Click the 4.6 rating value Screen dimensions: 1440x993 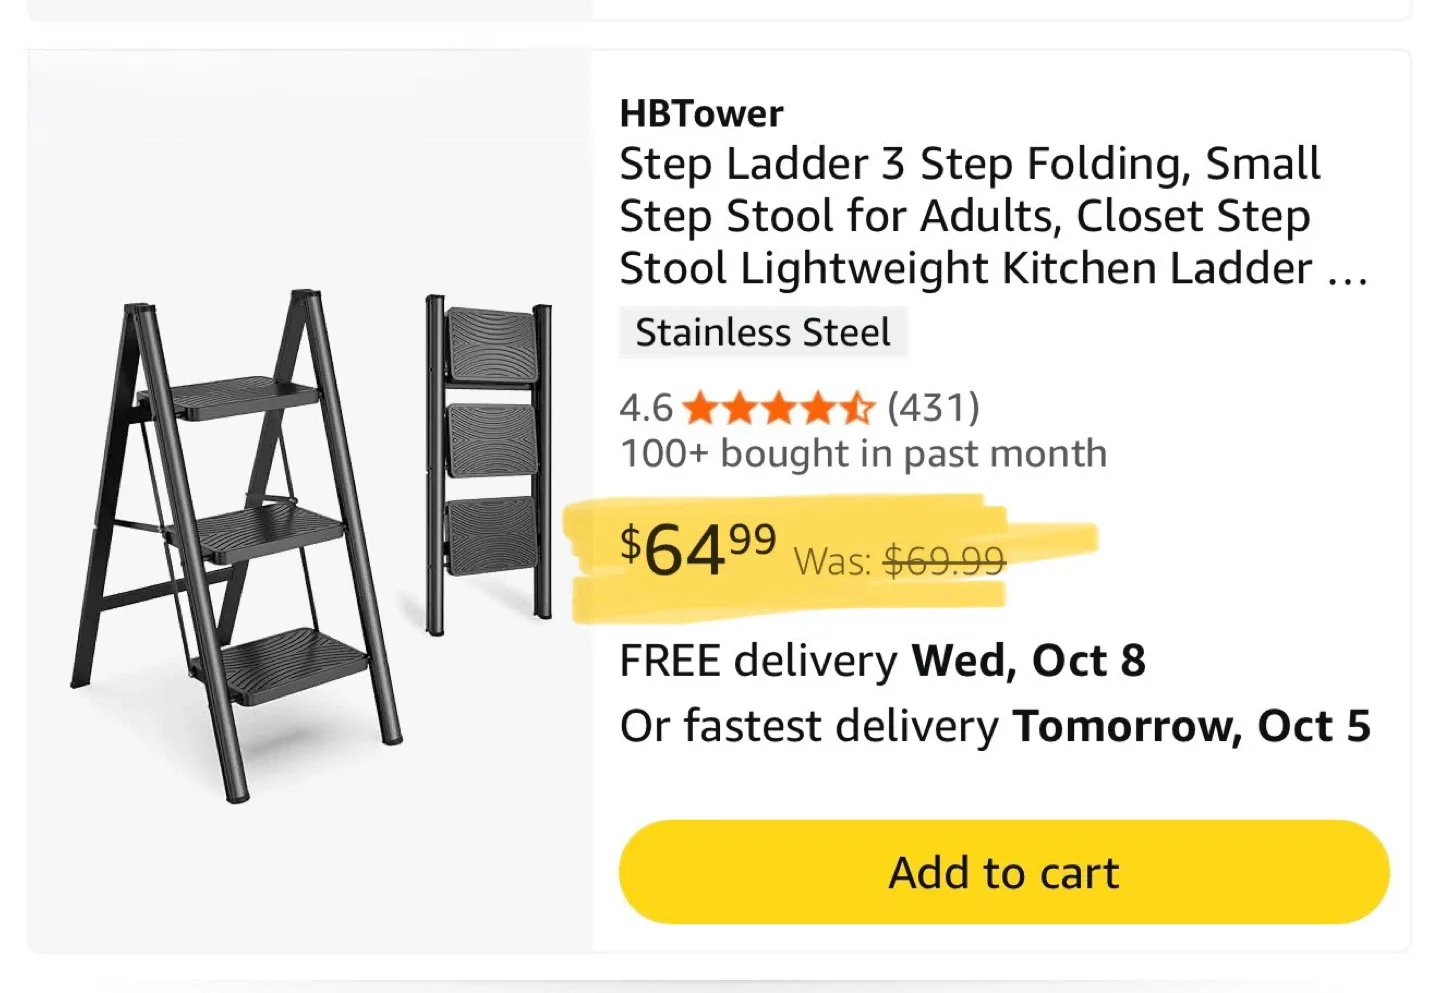(x=644, y=407)
